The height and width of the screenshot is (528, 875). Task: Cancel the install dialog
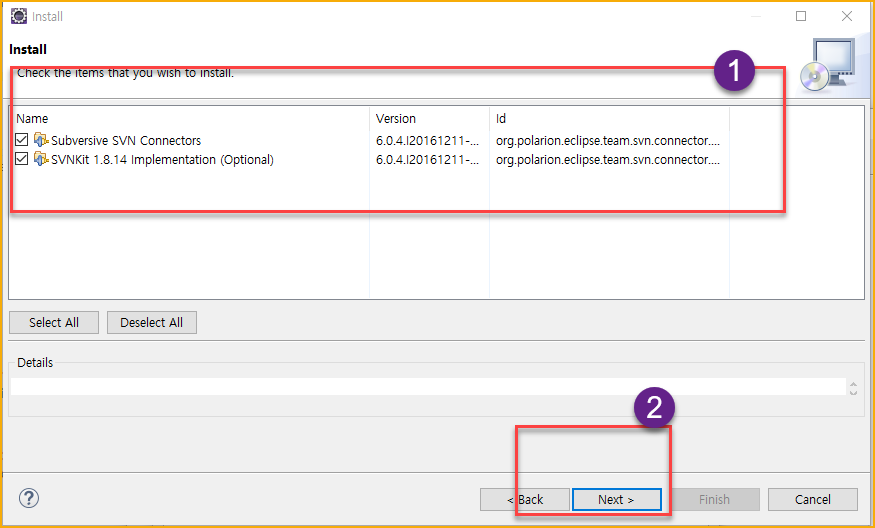[x=812, y=500]
